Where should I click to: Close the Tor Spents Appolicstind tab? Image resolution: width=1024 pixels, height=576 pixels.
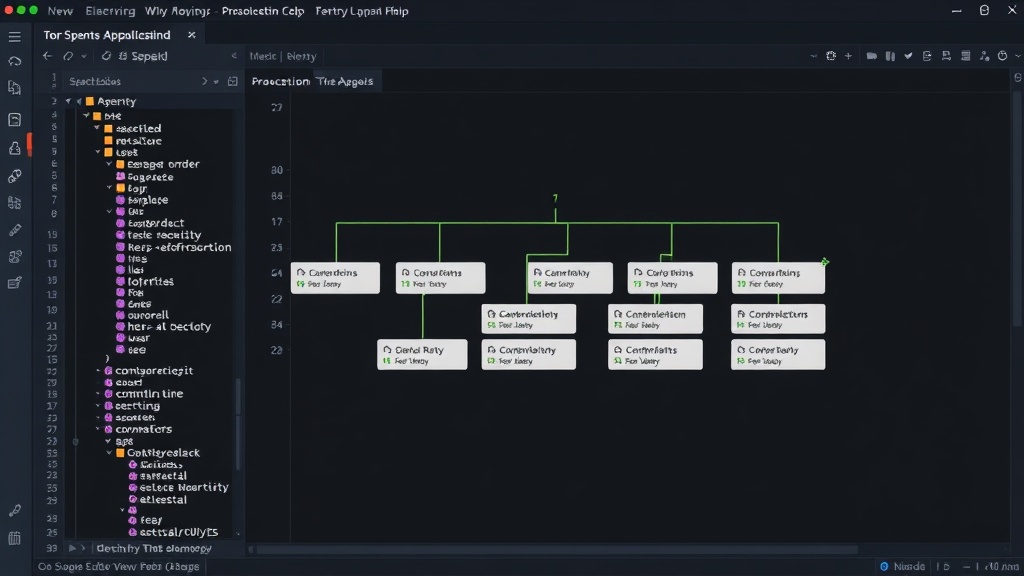pos(191,35)
